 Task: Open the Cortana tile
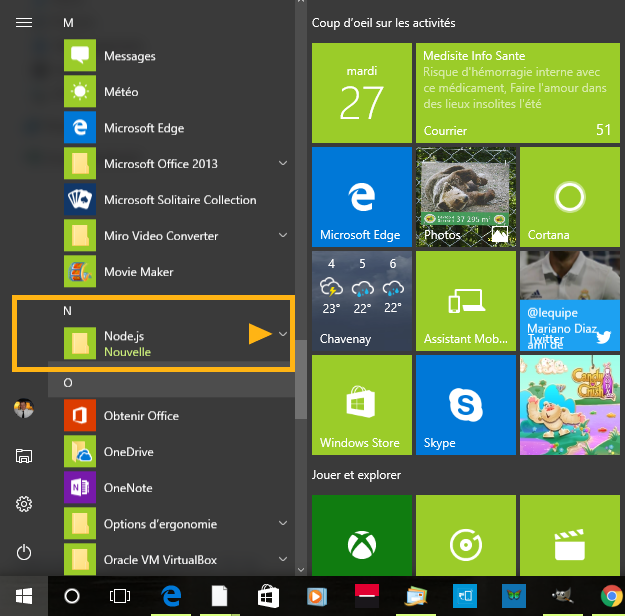(570, 197)
